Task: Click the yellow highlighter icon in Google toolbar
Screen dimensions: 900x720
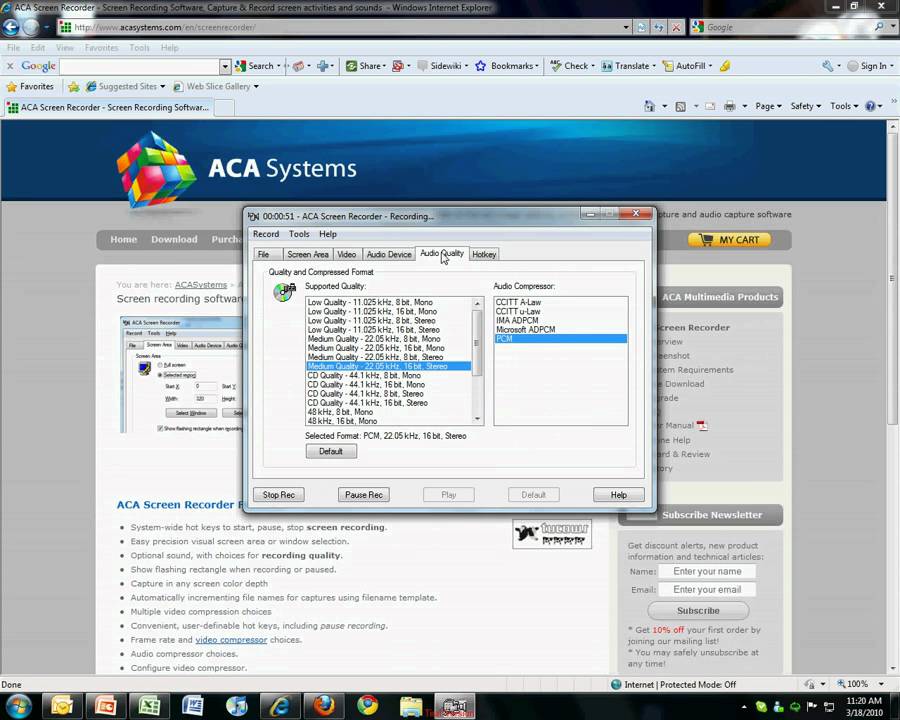Action: 725,66
